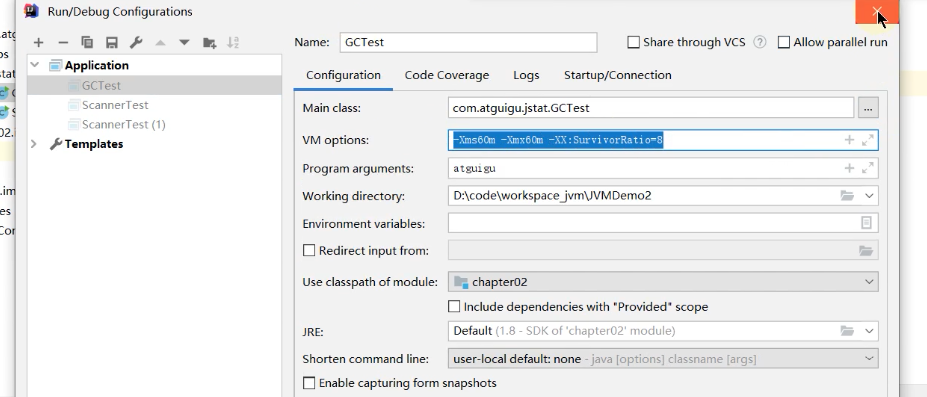The height and width of the screenshot is (397, 927).
Task: Click the Environment variables field
Action: 663,223
